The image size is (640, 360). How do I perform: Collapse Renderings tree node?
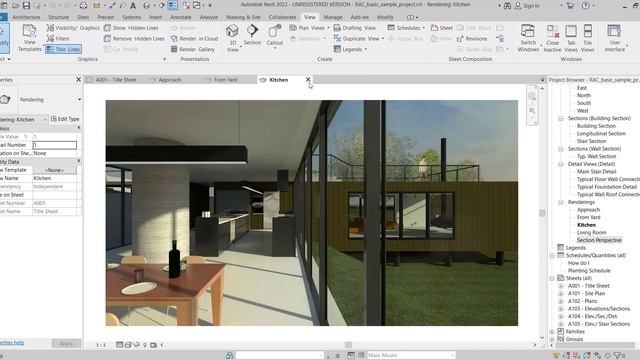click(x=561, y=202)
